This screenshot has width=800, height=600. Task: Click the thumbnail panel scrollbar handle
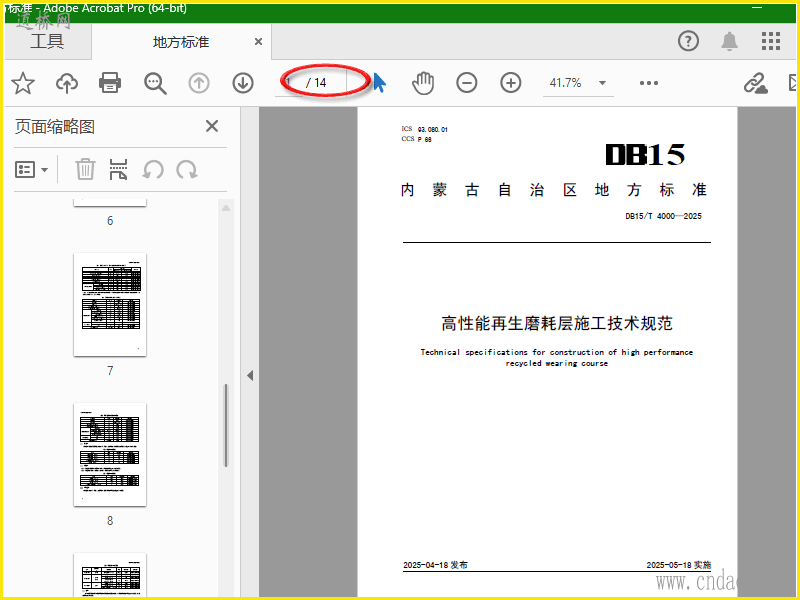tap(226, 425)
